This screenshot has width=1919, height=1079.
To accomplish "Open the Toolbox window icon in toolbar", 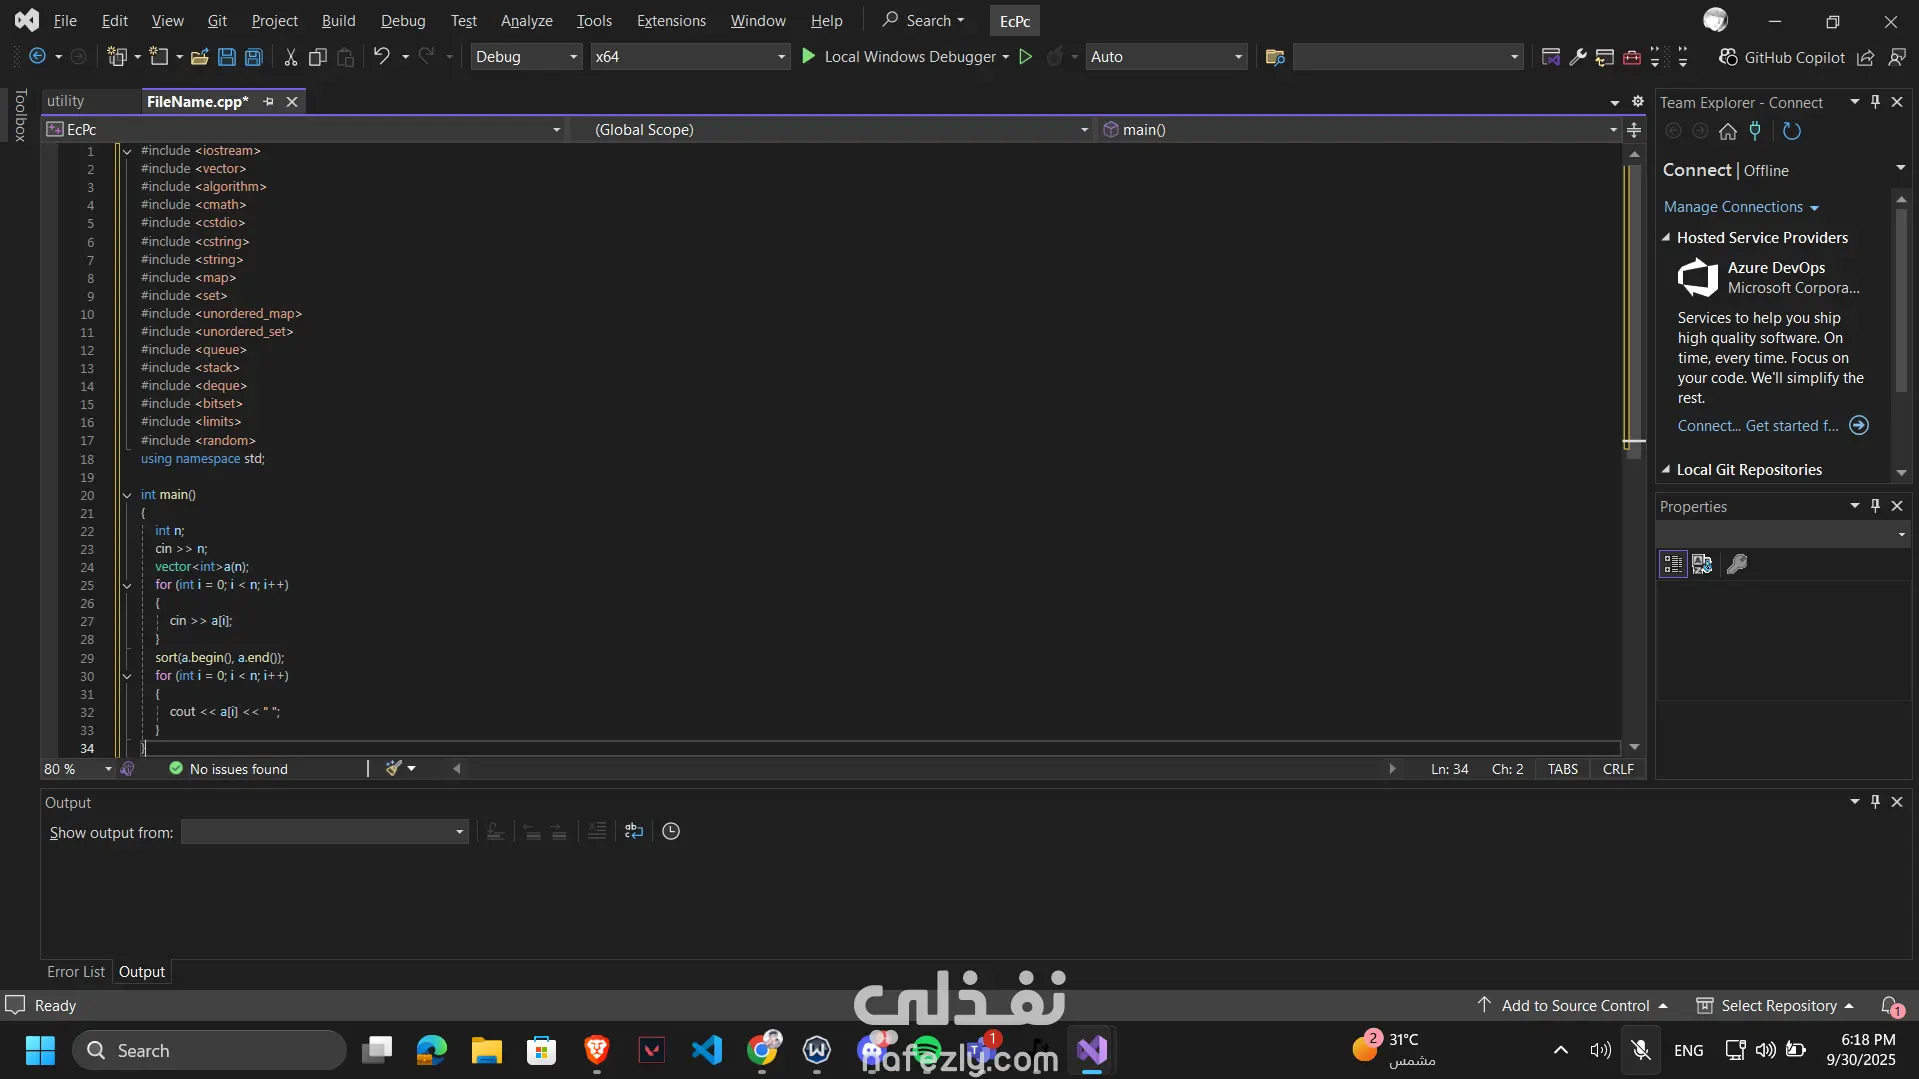I will point(1632,57).
